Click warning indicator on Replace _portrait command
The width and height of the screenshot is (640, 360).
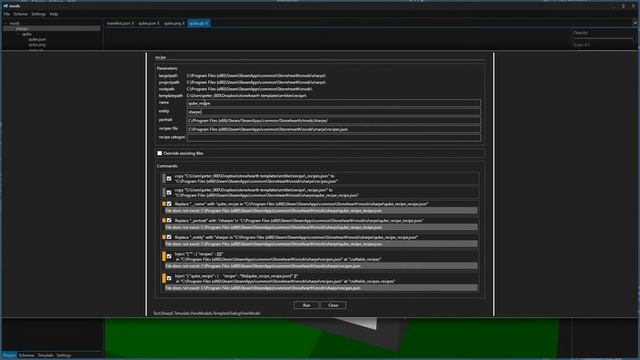pos(164,221)
